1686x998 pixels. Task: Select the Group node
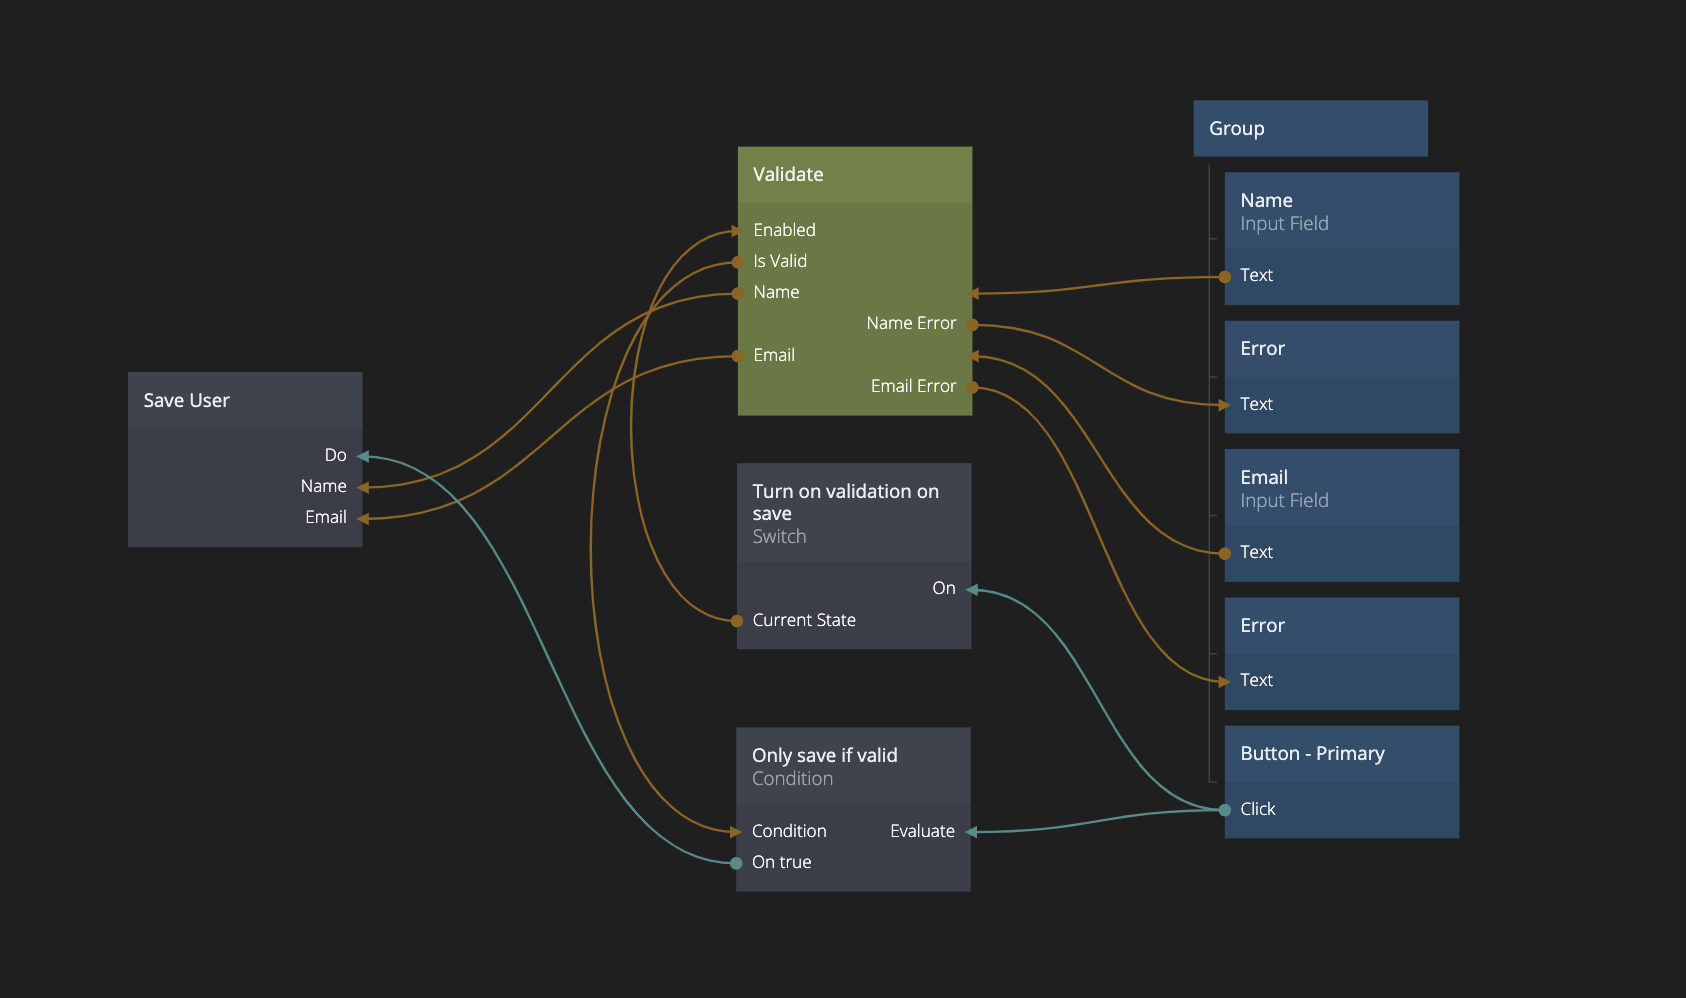(1309, 129)
